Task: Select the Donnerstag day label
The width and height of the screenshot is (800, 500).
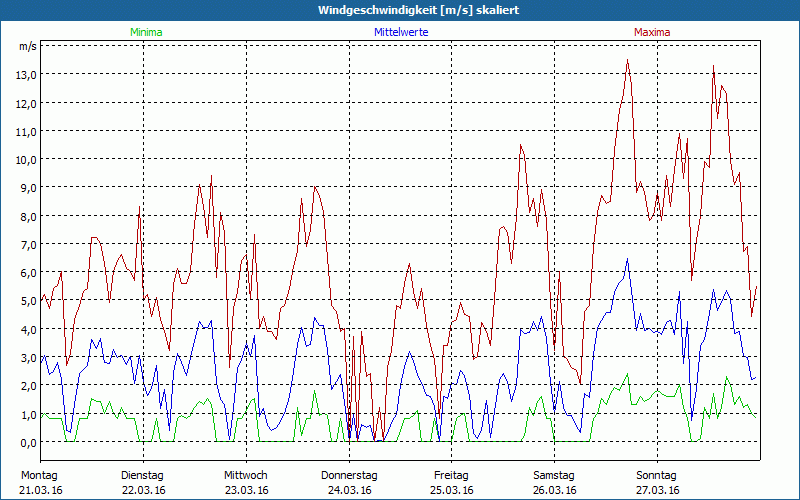Action: point(349,475)
